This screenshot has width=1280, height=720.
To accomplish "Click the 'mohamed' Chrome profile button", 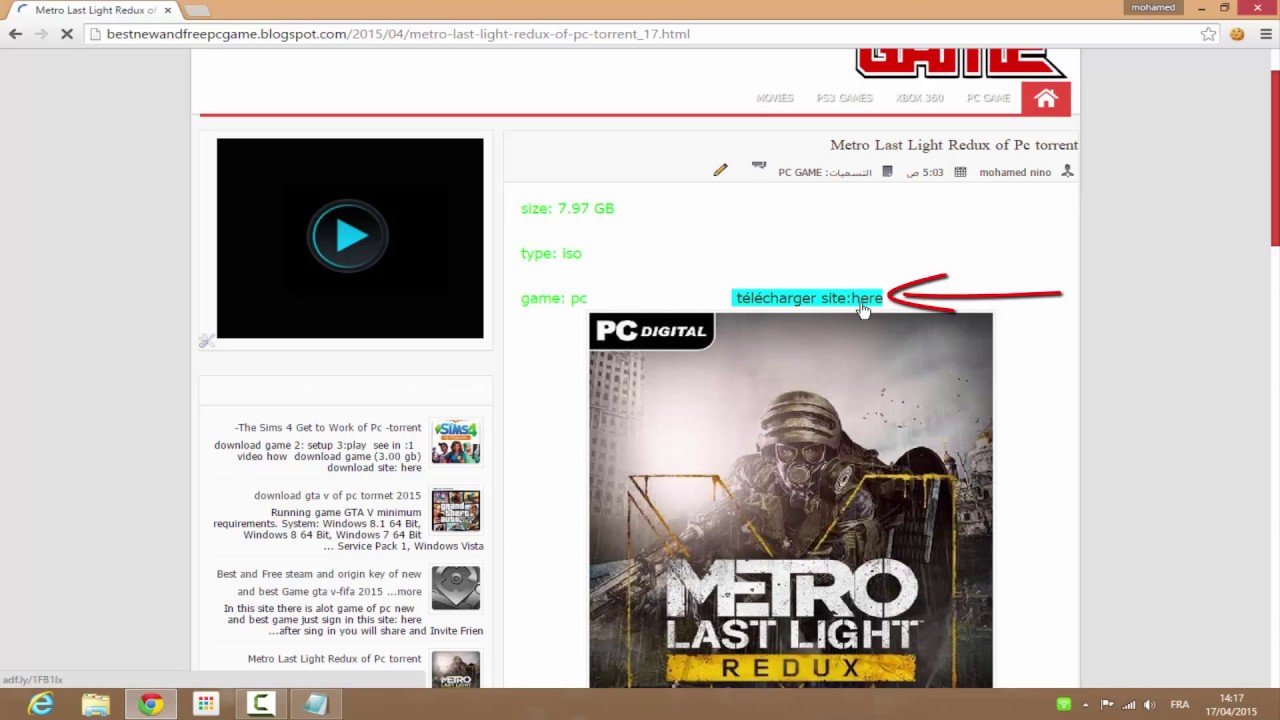I will (x=1153, y=7).
